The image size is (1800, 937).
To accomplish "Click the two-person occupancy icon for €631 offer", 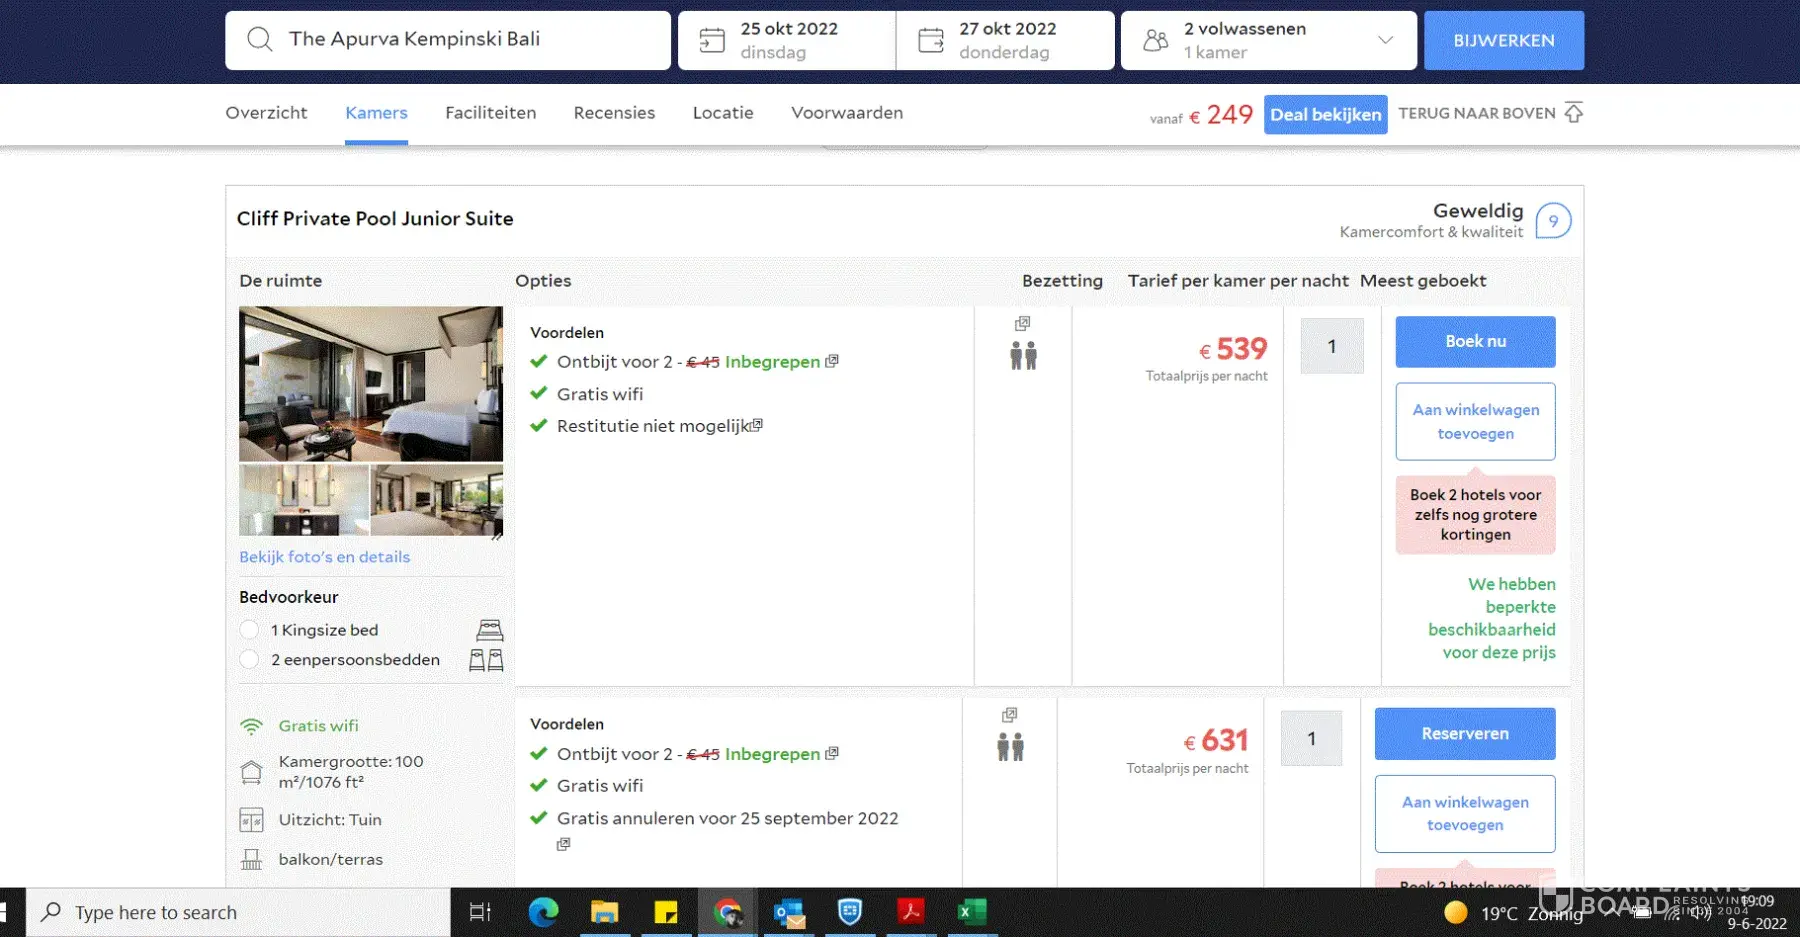I will (x=1011, y=747).
